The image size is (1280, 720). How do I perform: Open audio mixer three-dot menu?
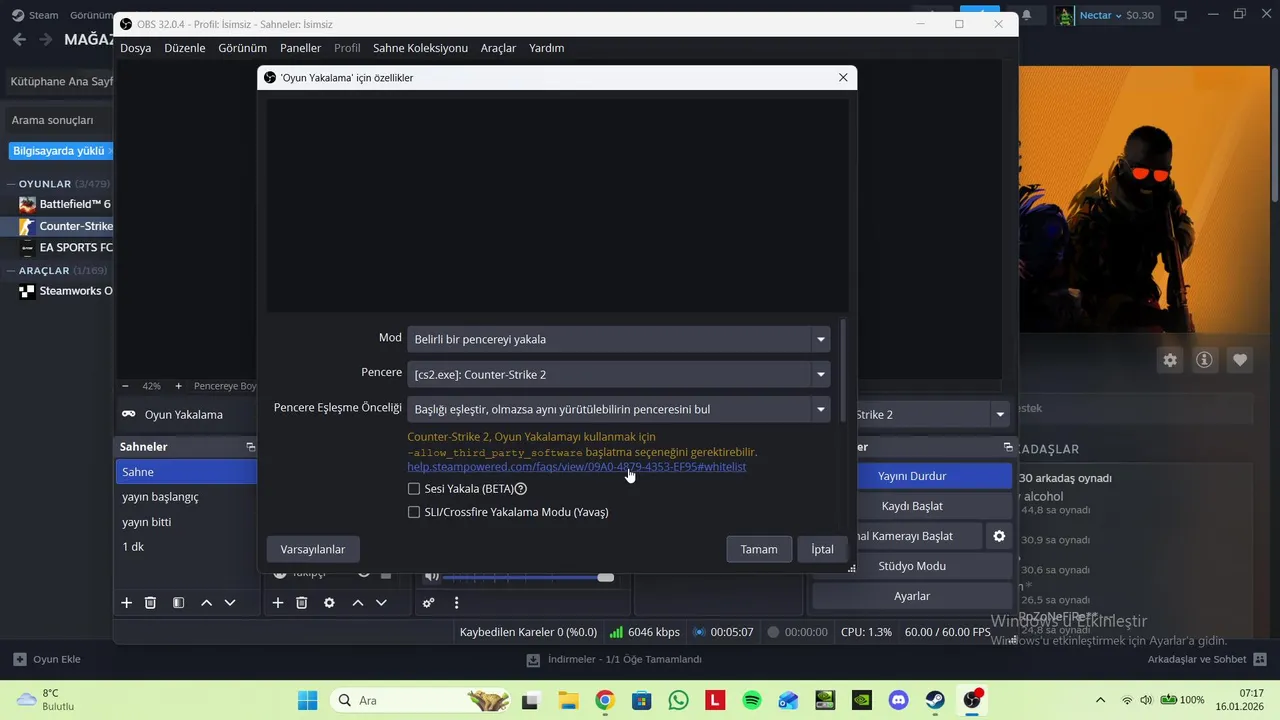click(x=457, y=603)
